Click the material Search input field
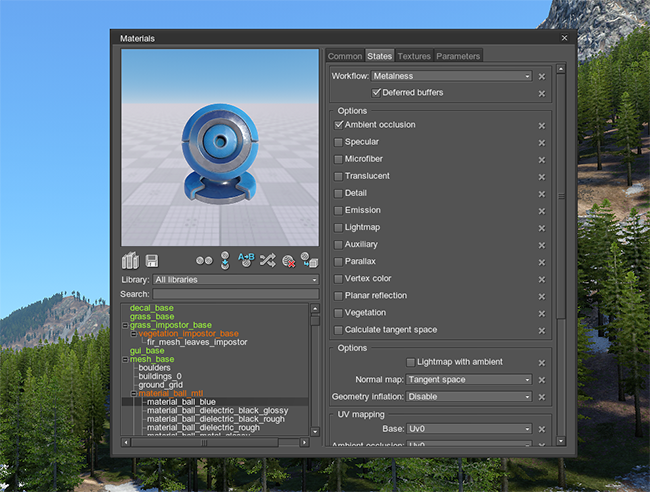This screenshot has height=492, width=650. (236, 294)
